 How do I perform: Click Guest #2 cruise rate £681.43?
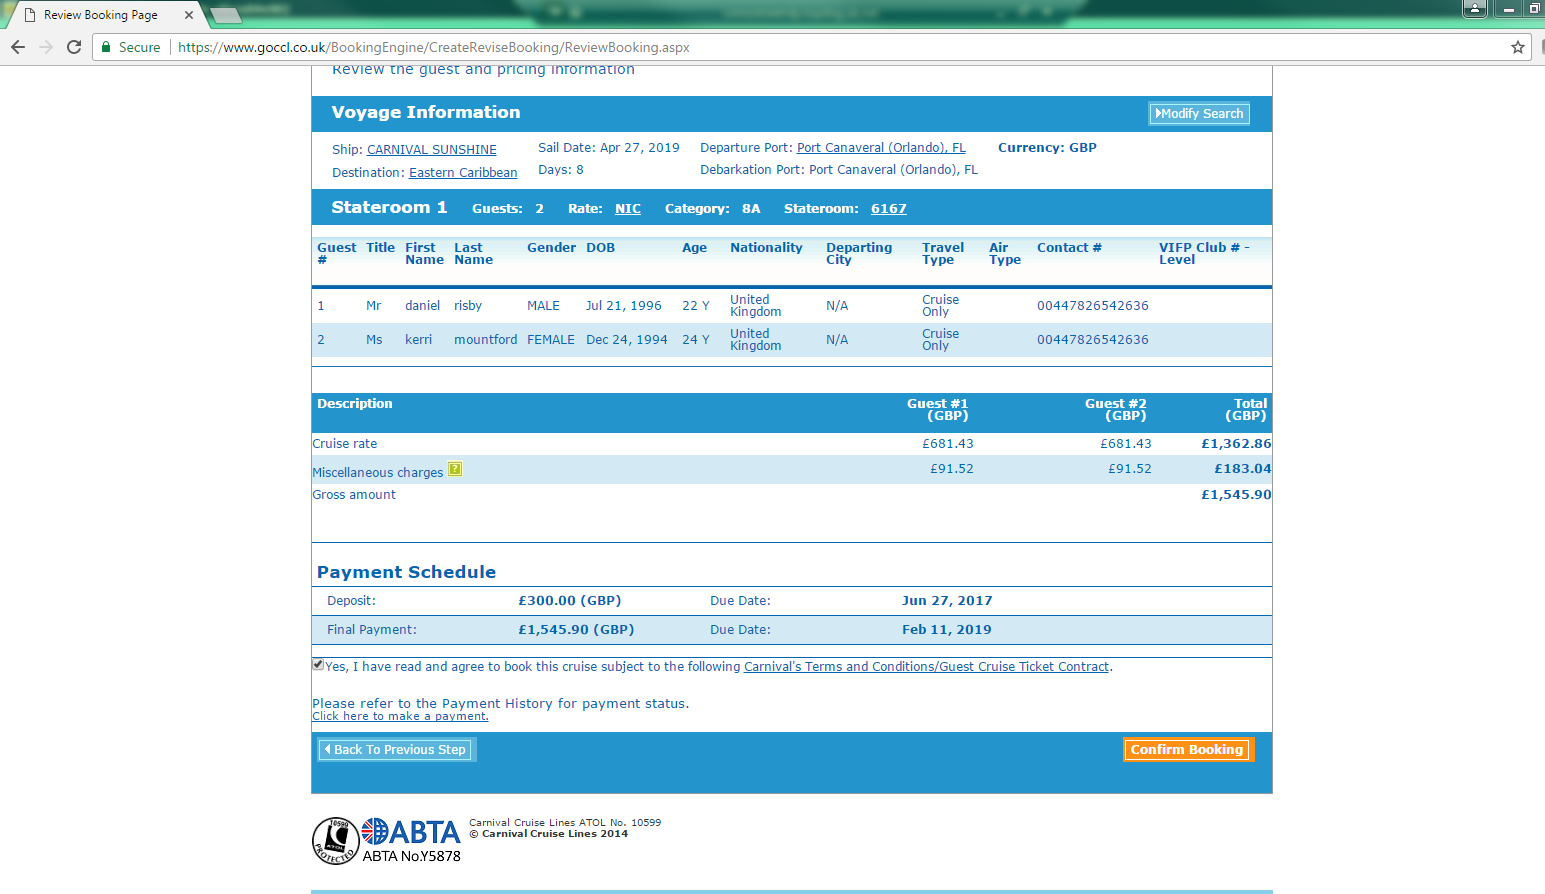(1126, 444)
